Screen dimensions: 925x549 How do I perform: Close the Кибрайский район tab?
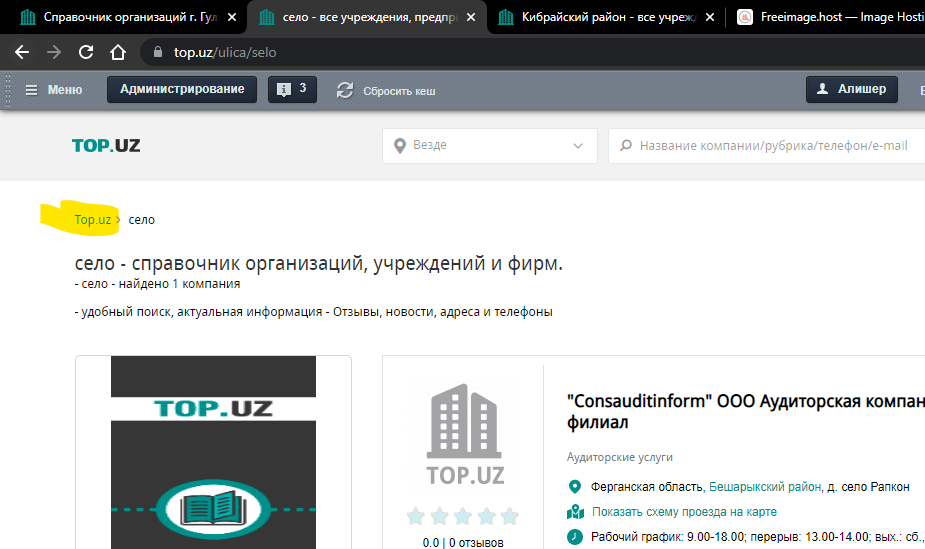710,17
